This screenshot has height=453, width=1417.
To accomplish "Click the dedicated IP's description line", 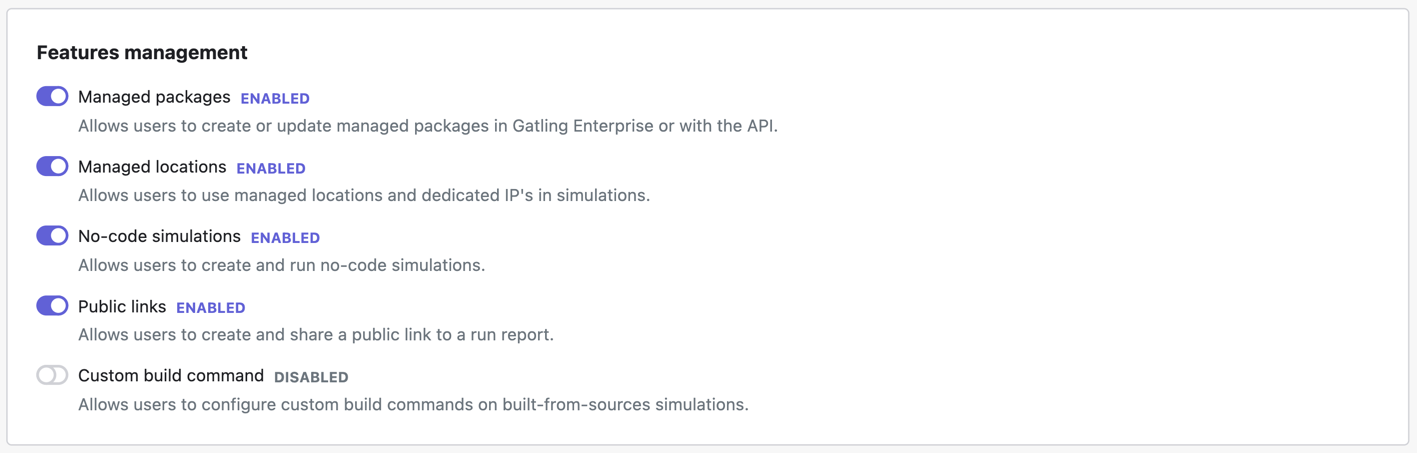I will [364, 195].
